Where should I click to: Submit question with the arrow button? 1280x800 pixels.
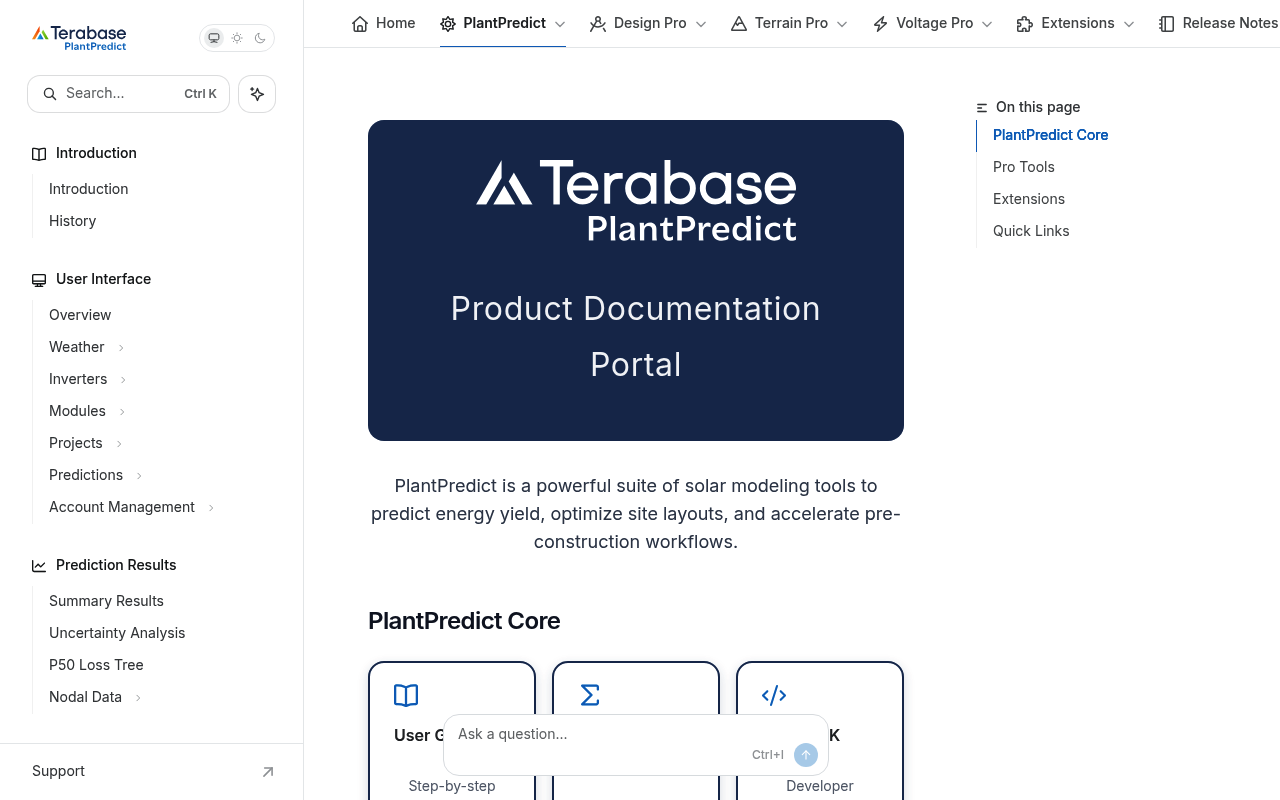(x=806, y=755)
